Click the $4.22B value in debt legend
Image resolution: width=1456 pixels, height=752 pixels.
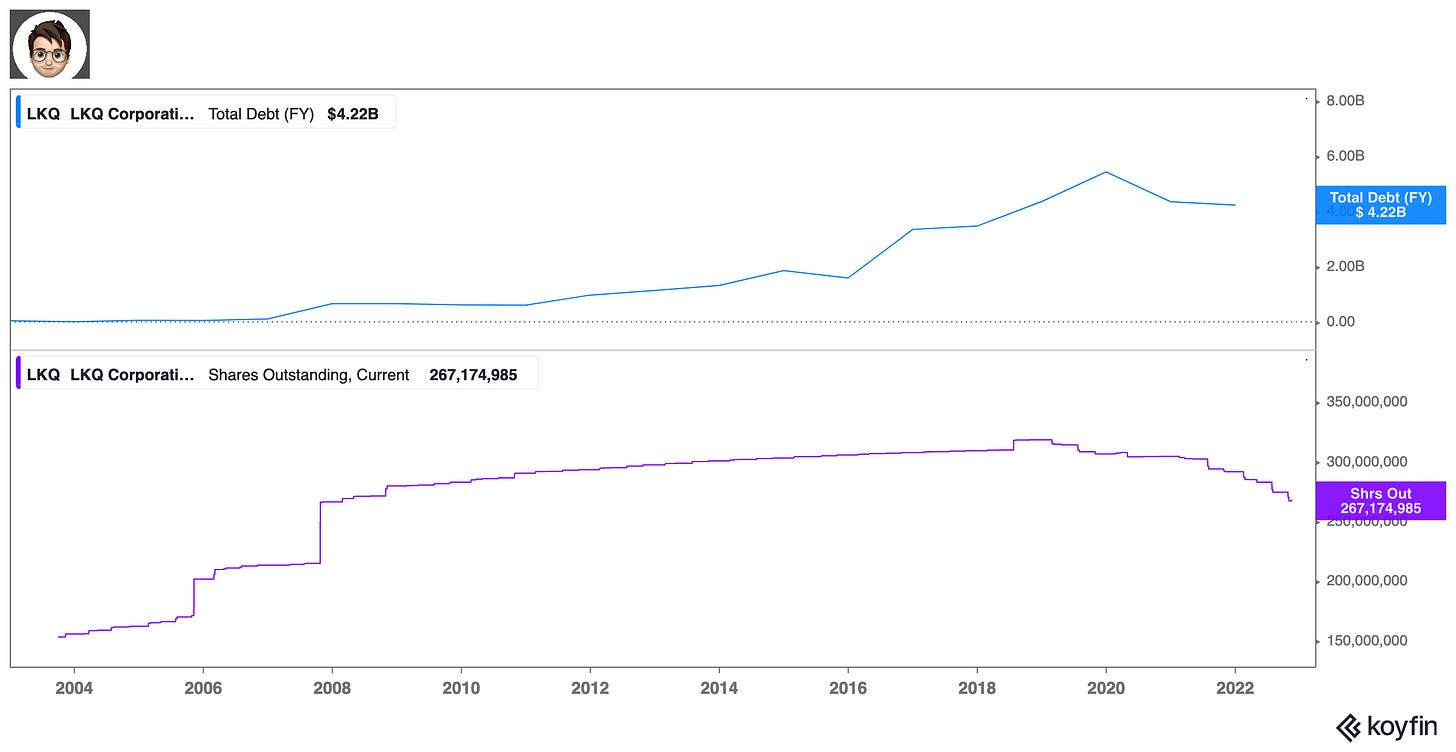pyautogui.click(x=353, y=114)
